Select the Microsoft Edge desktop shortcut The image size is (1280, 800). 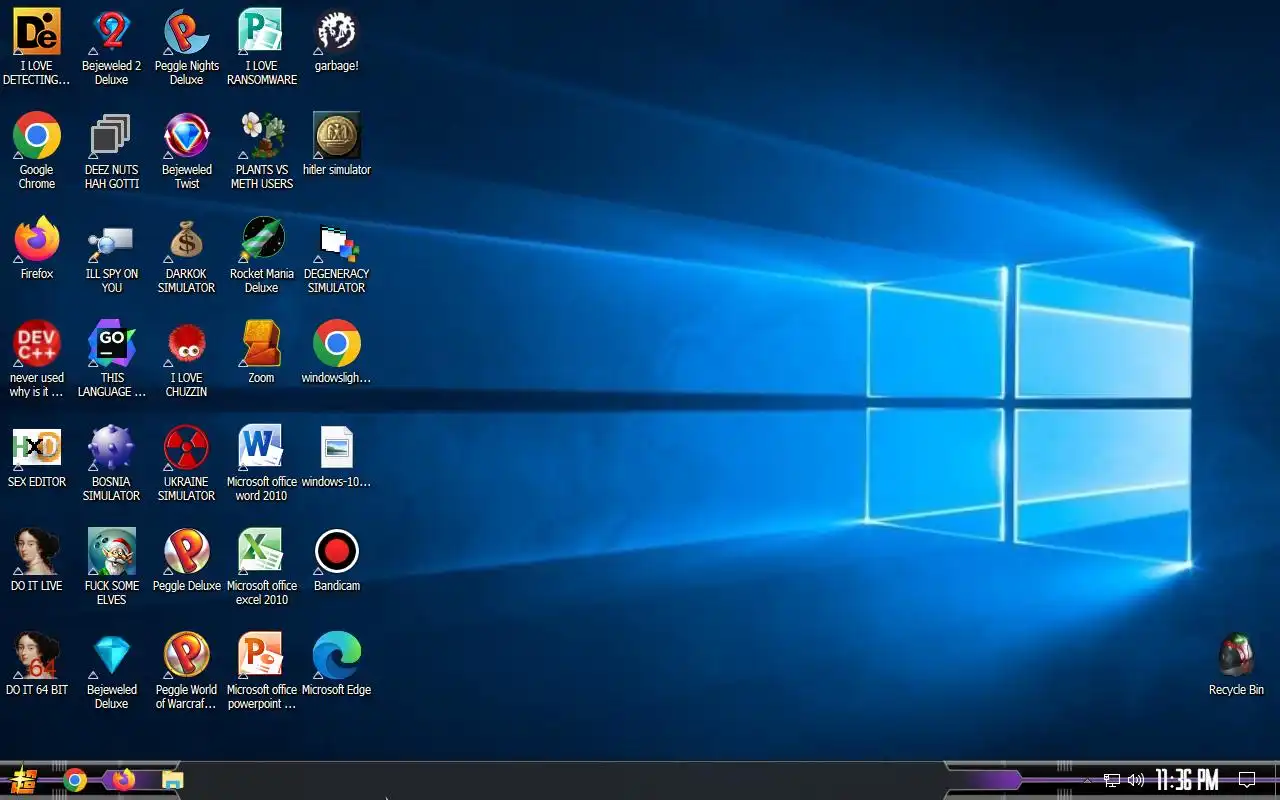(x=337, y=664)
